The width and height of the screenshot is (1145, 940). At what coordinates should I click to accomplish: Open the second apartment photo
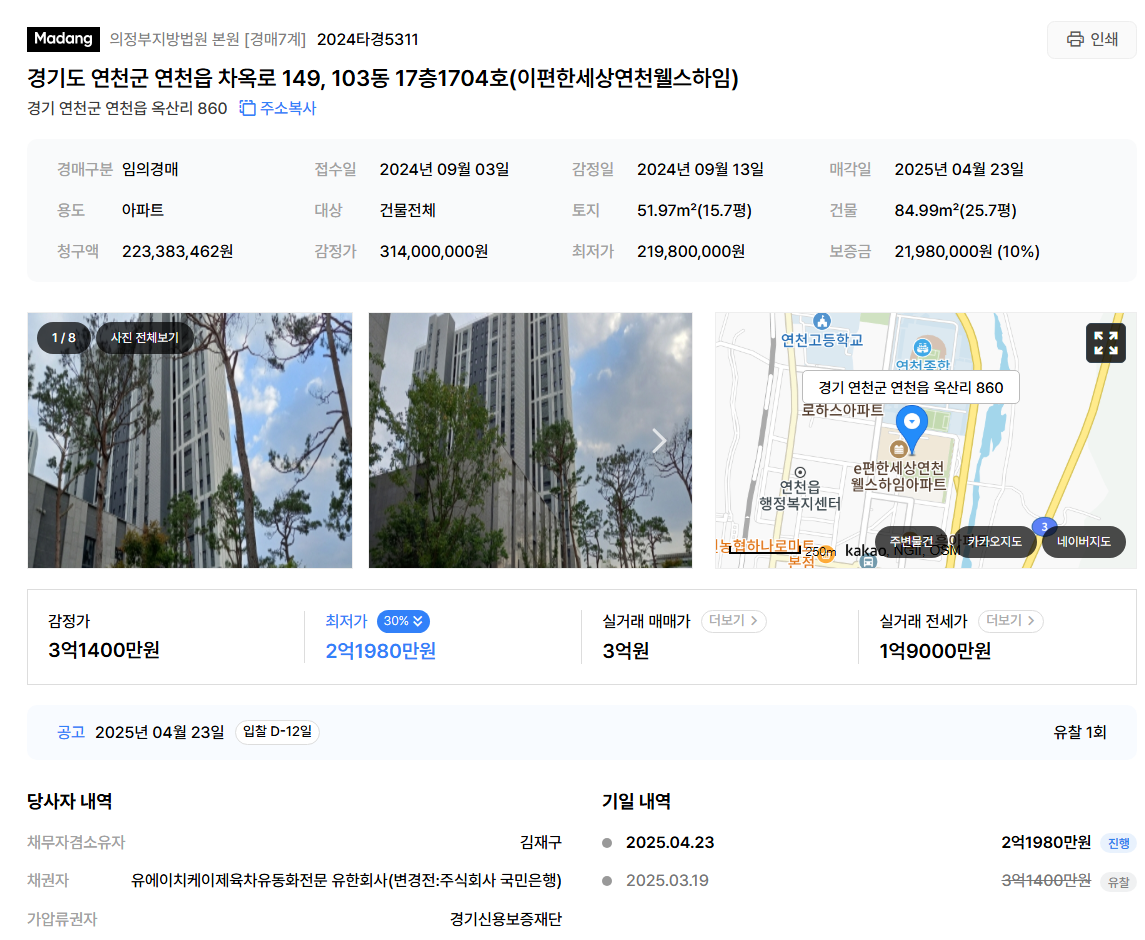530,440
